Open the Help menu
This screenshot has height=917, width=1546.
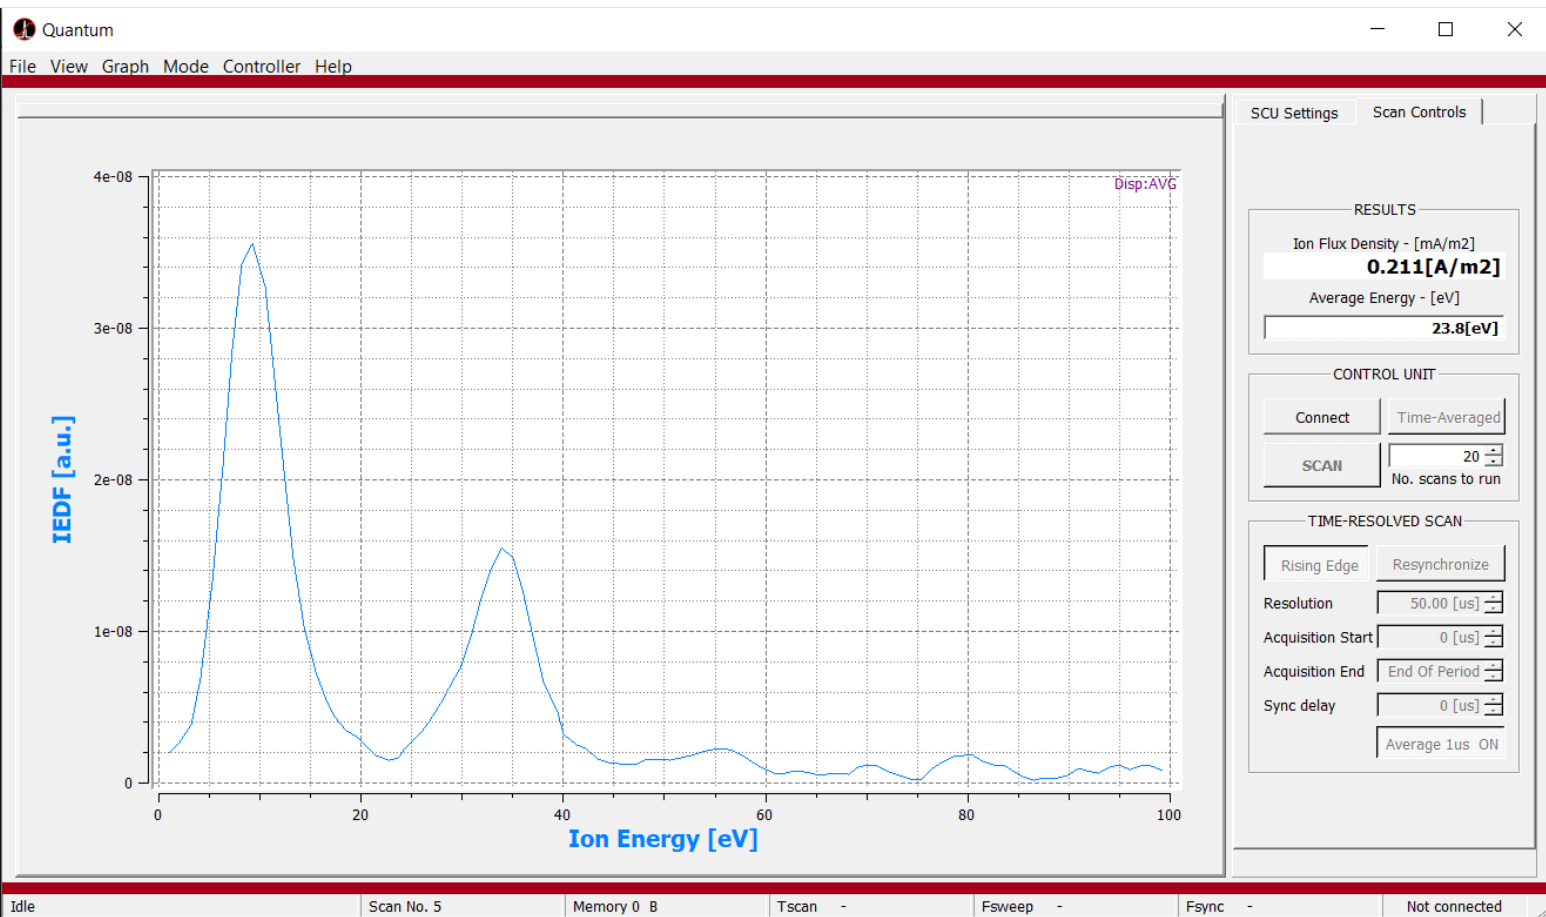pos(333,66)
